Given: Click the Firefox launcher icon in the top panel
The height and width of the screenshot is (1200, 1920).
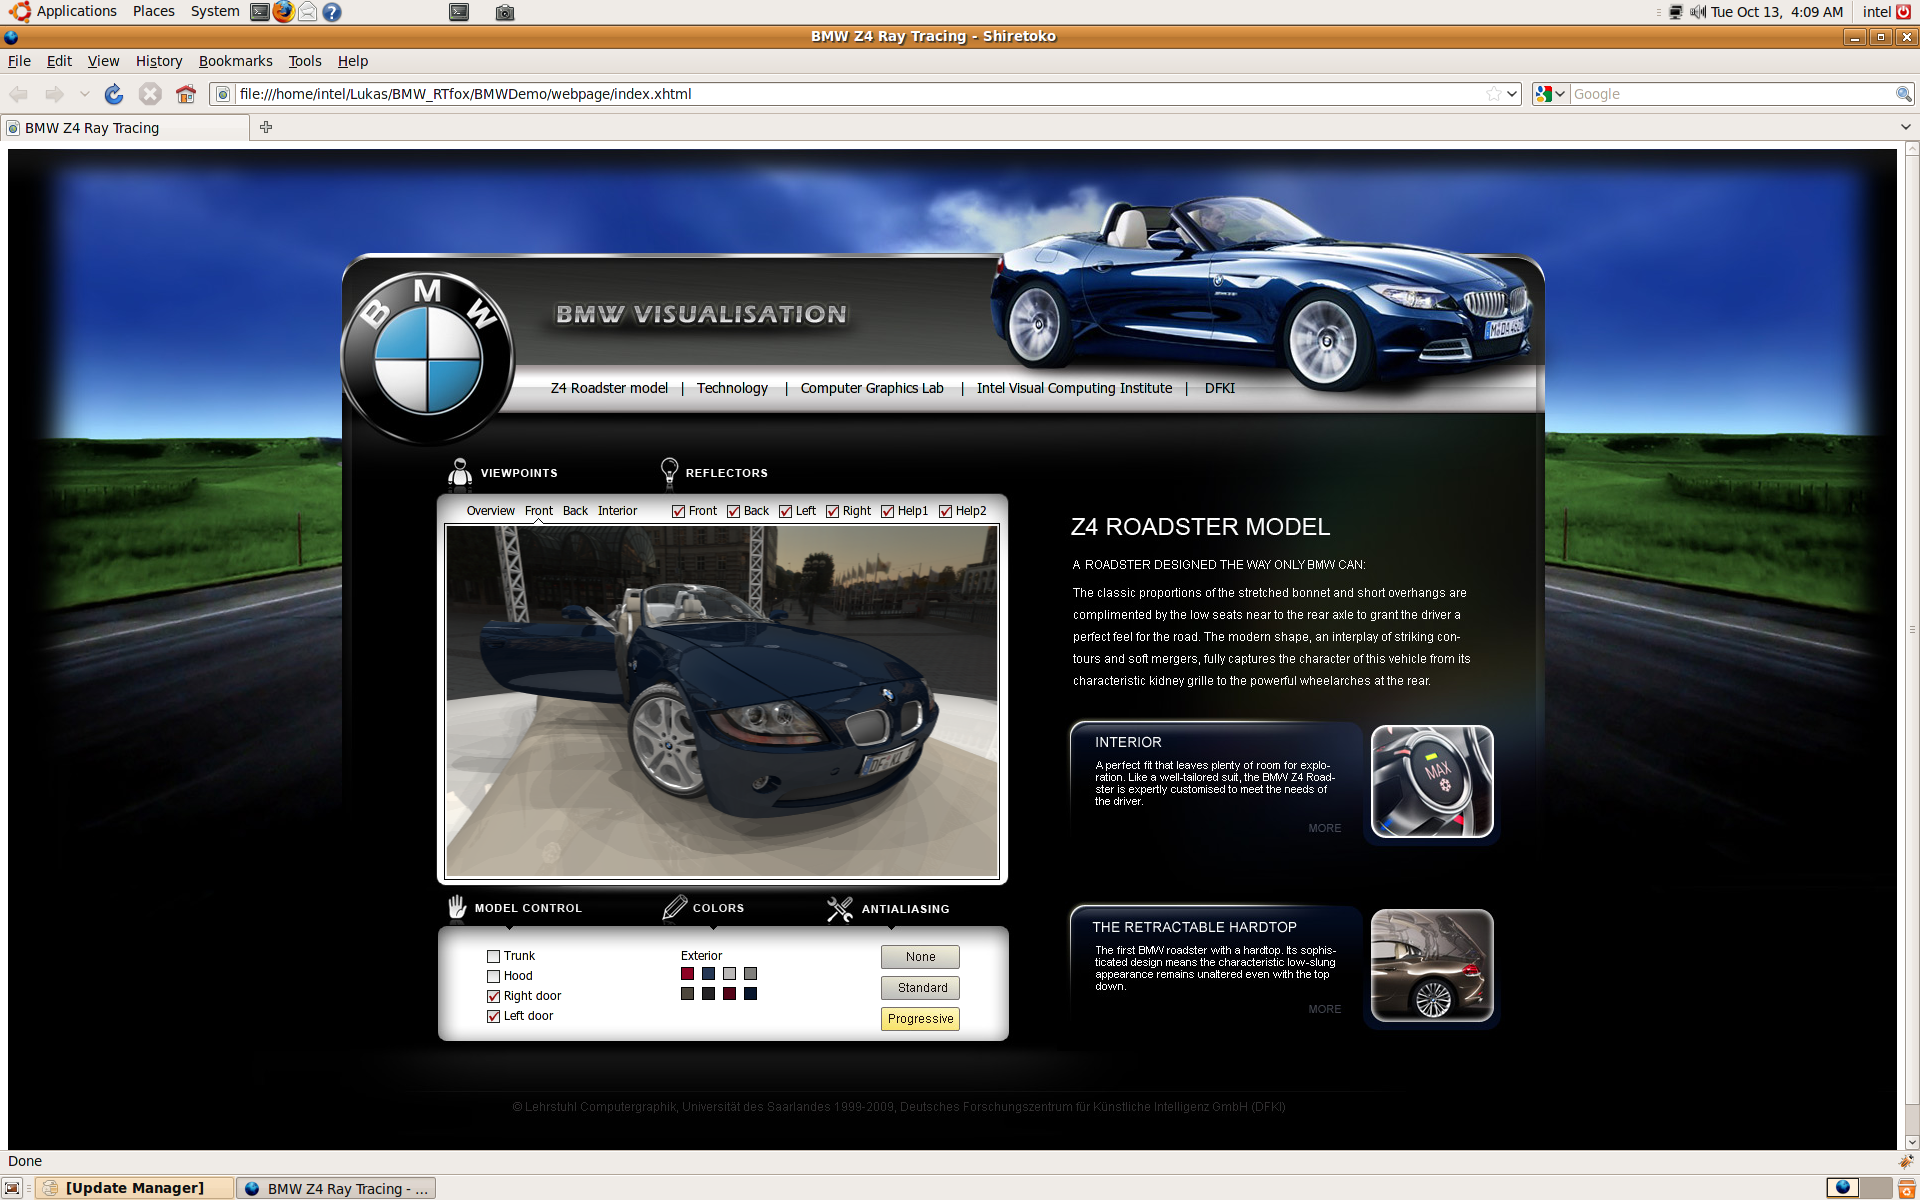Looking at the screenshot, I should (x=284, y=12).
